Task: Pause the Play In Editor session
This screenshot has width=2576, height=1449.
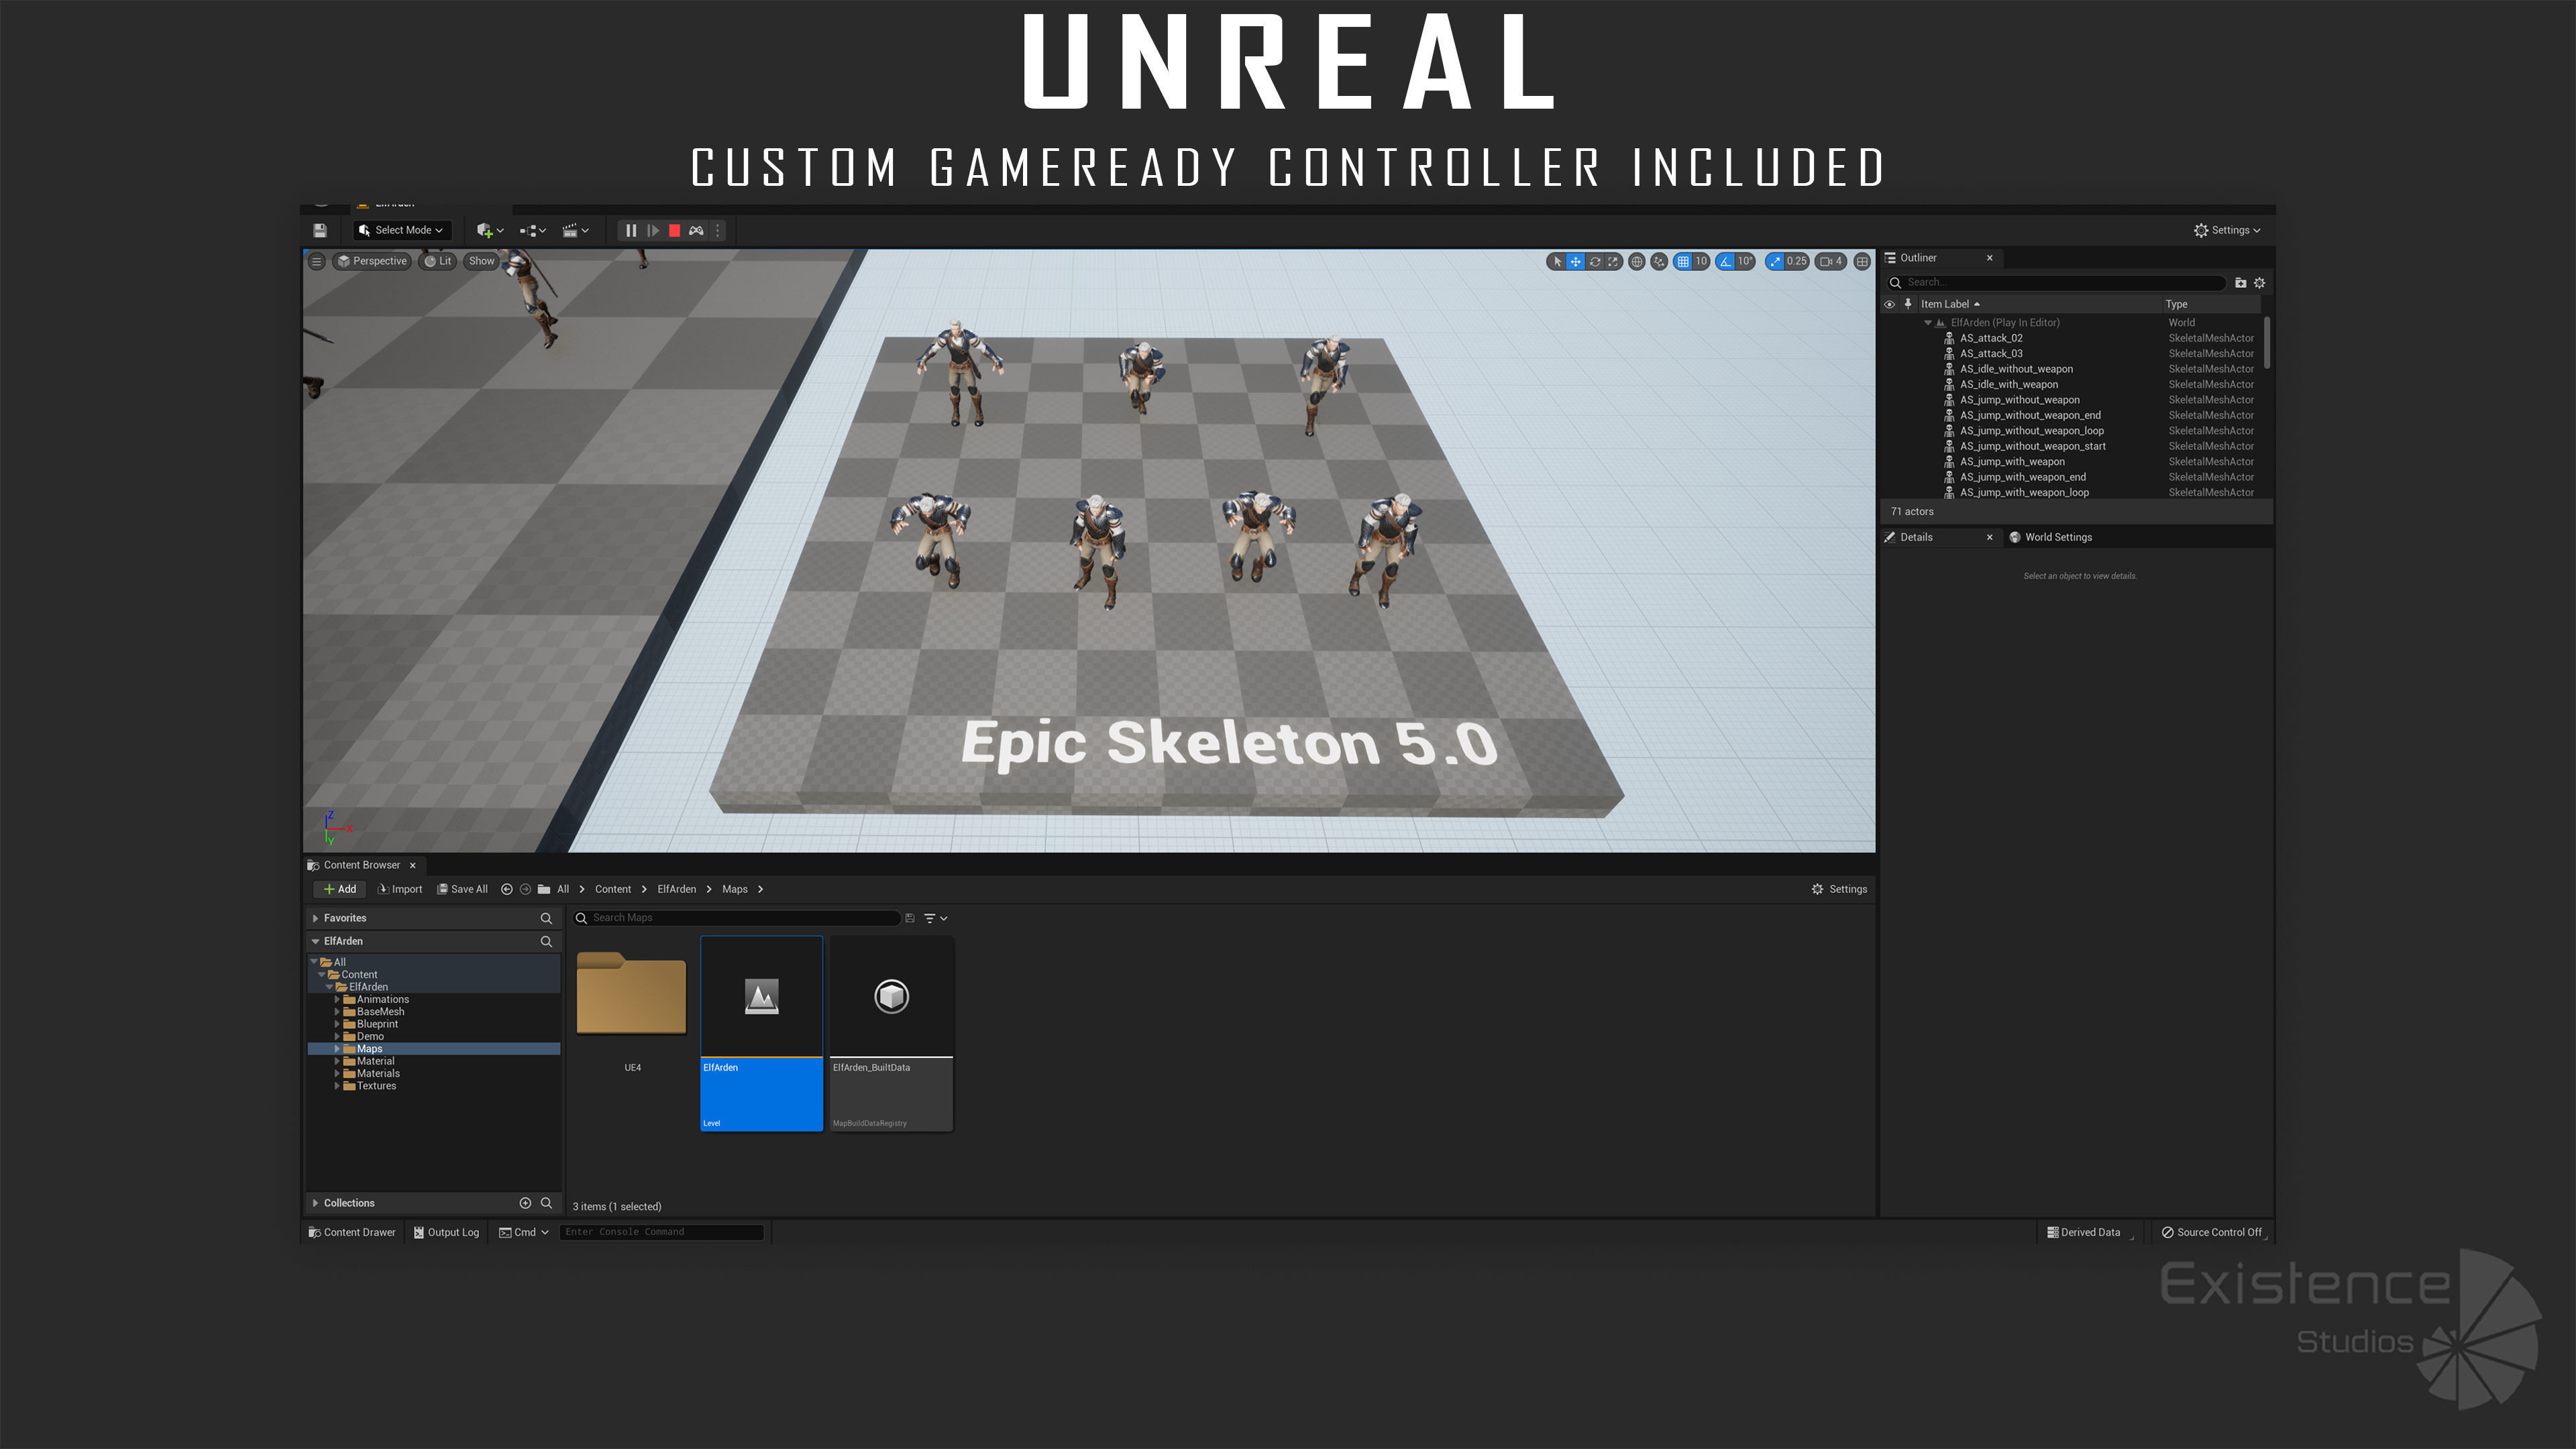Action: tap(631, 230)
